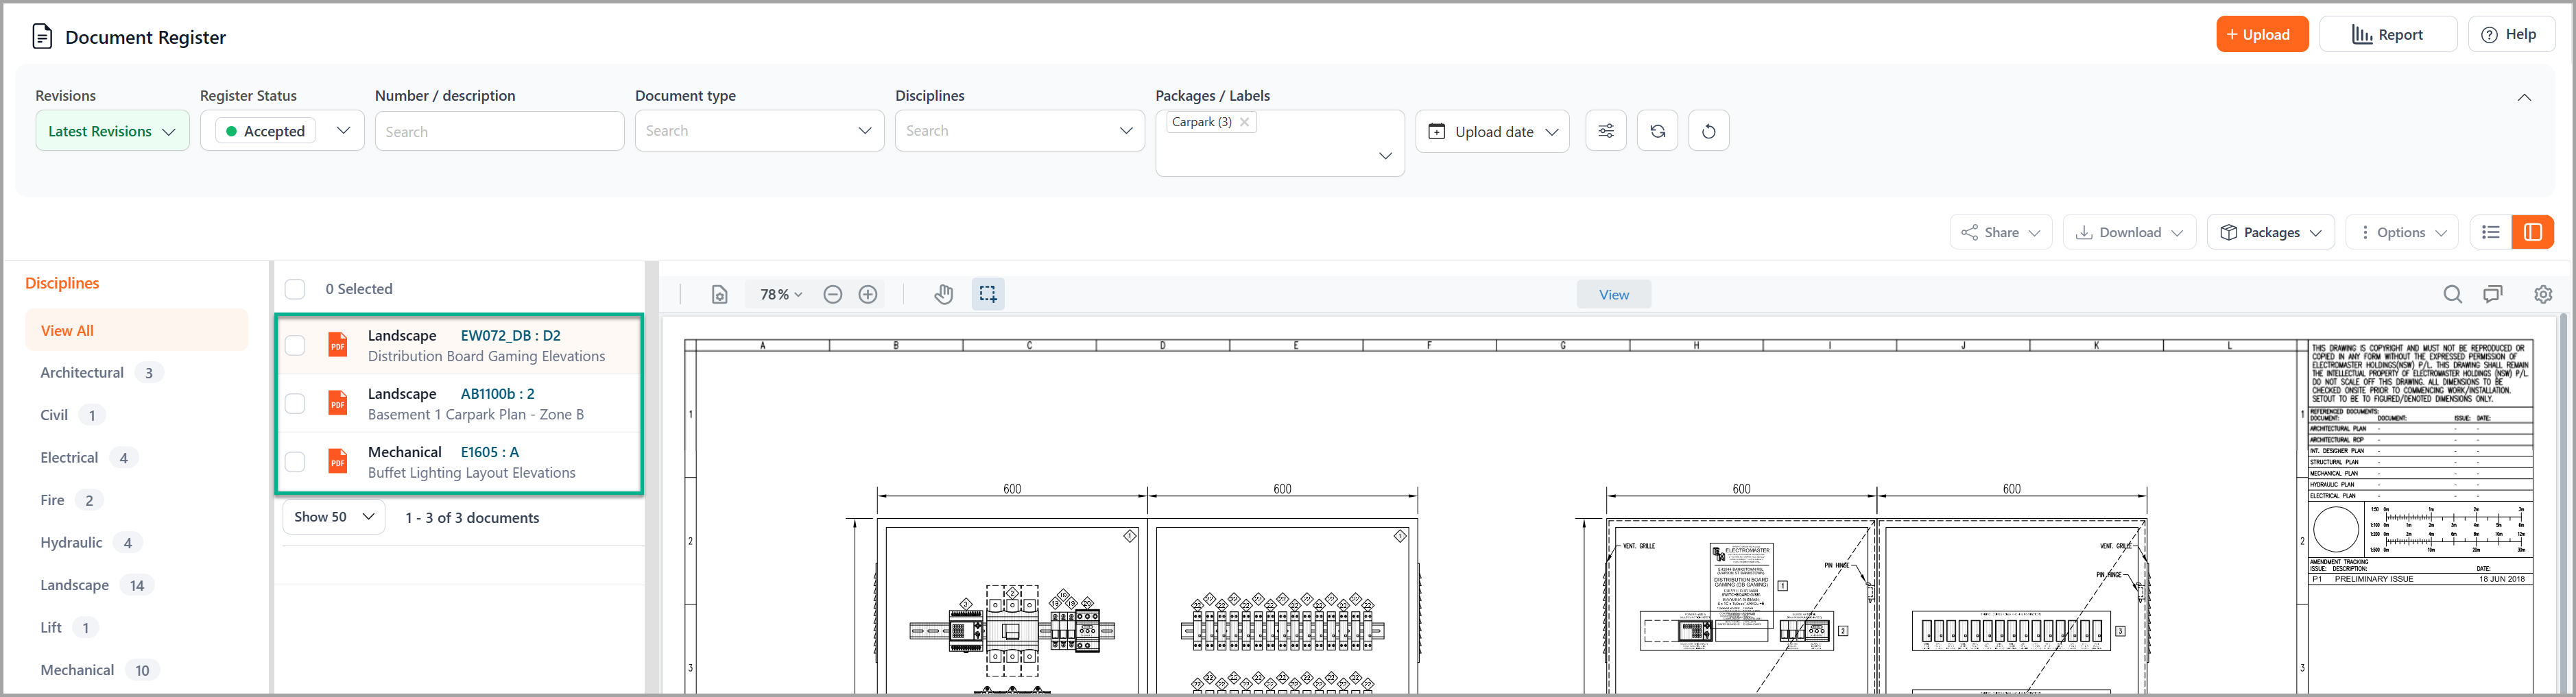
Task: Click the Upload button
Action: (x=2262, y=33)
